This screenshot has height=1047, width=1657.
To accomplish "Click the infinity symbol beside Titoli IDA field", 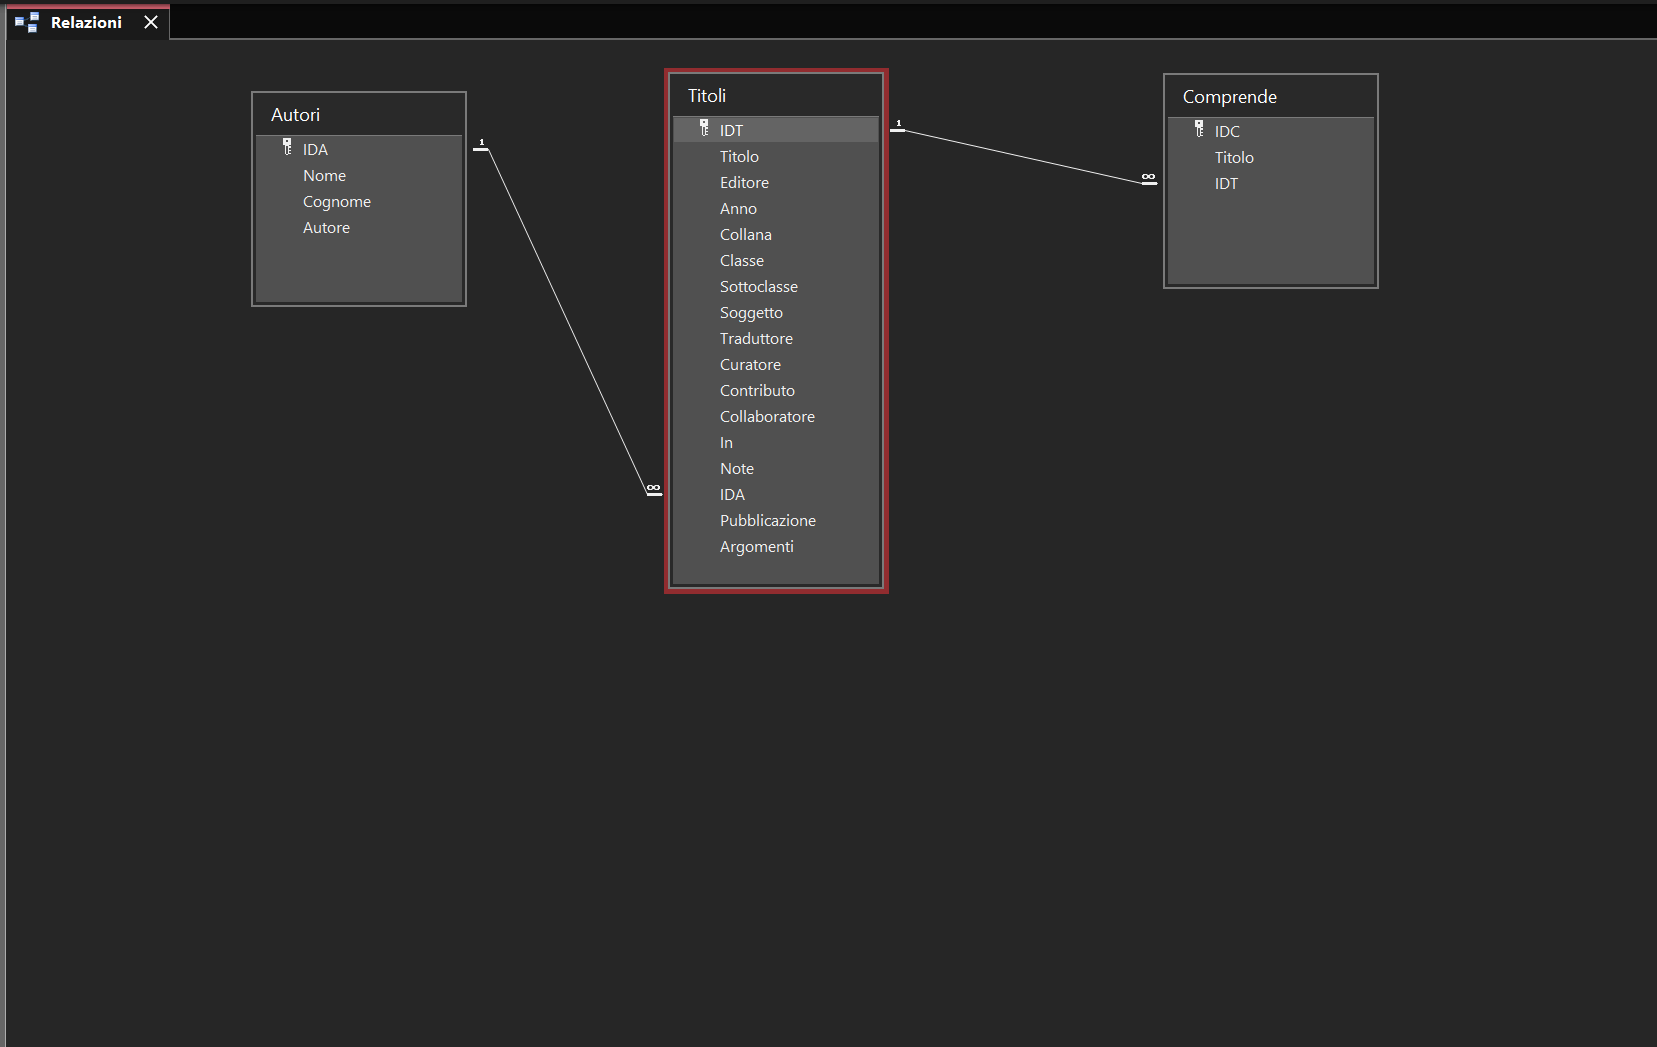I will click(654, 489).
